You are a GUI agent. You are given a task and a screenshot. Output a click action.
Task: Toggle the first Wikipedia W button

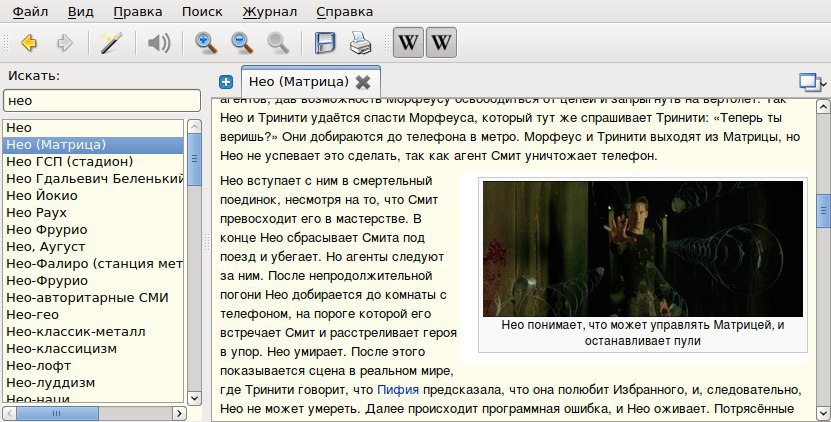click(408, 42)
